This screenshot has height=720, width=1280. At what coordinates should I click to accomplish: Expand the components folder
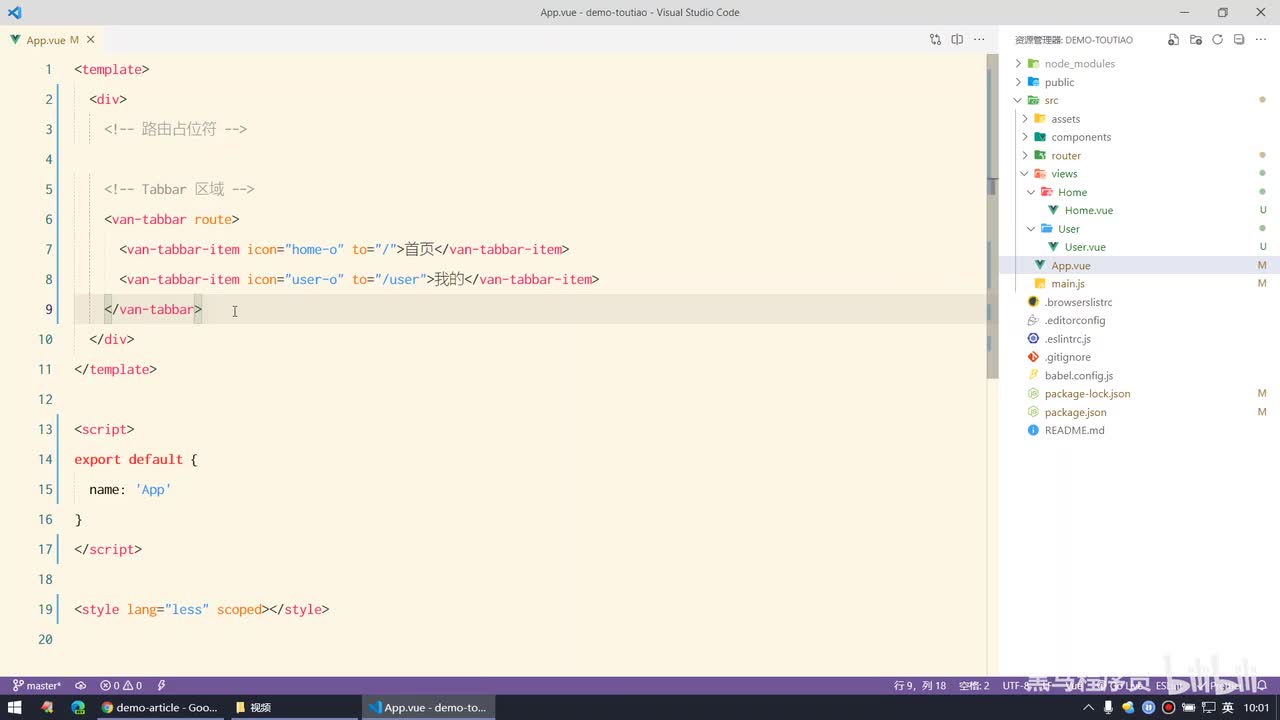click(x=1025, y=137)
